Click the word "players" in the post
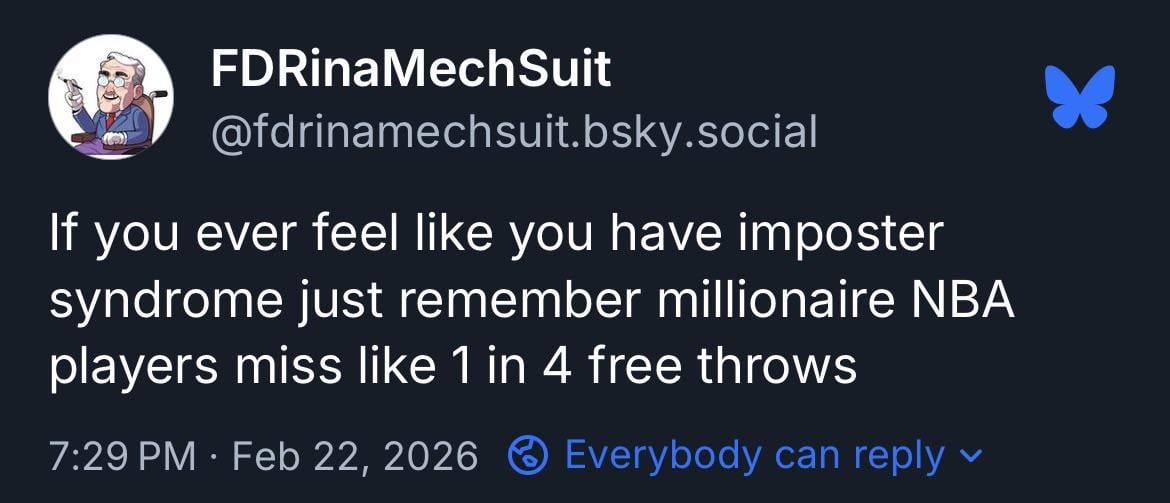 123,367
